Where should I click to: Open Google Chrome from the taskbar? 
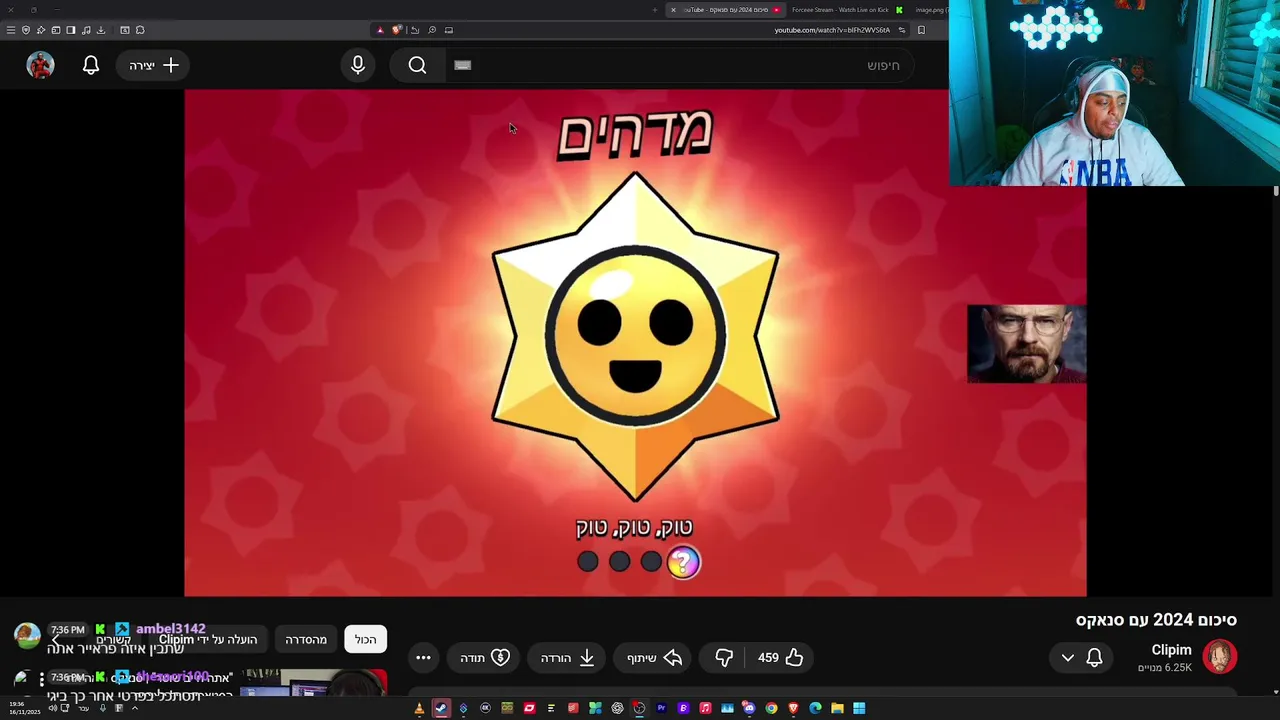(x=771, y=708)
